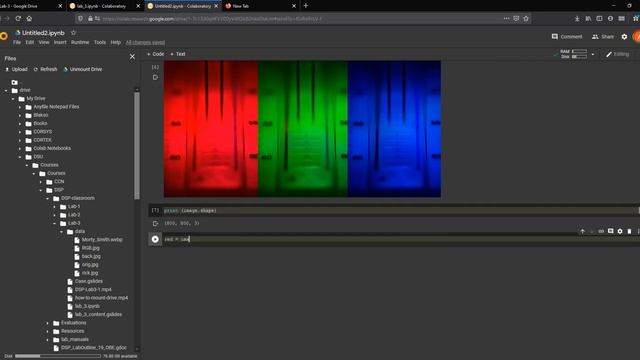Open browser downloads
This screenshot has height=360, width=640.
pyautogui.click(x=577, y=18)
